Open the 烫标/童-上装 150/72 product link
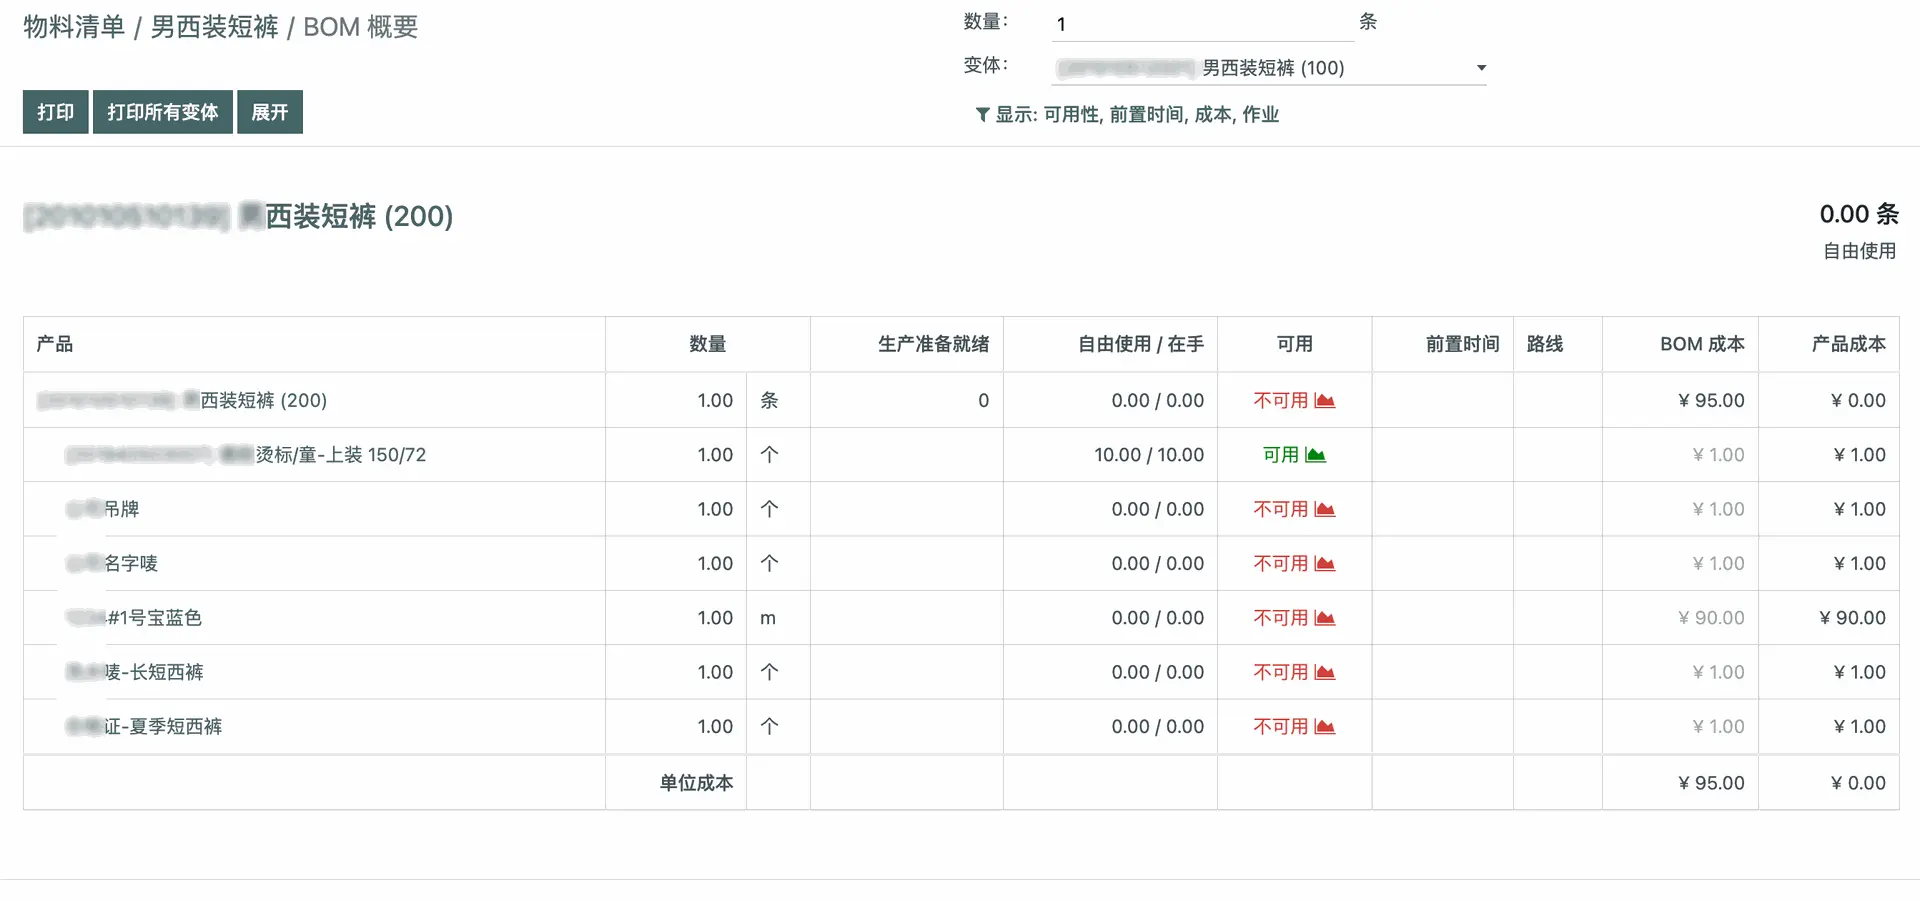1920x901 pixels. [340, 455]
